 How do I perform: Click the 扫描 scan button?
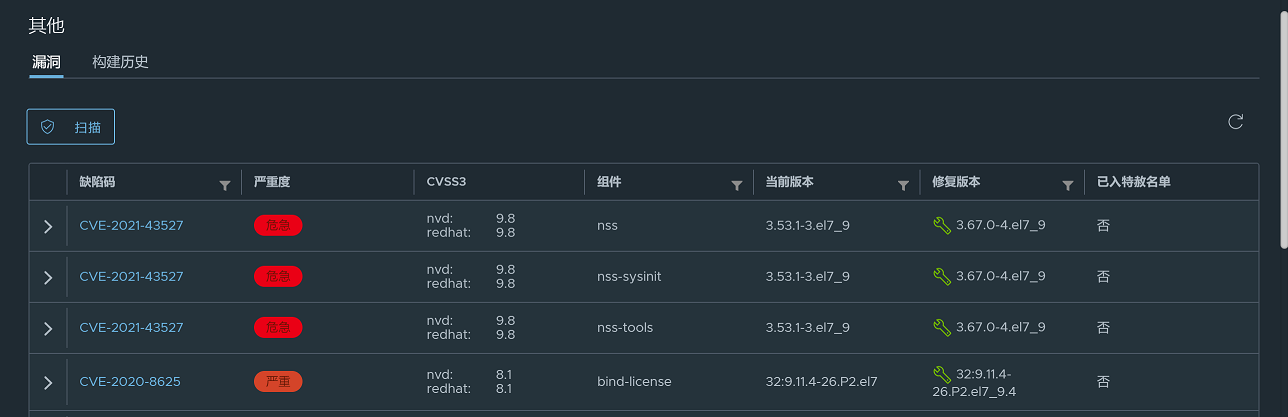click(71, 127)
